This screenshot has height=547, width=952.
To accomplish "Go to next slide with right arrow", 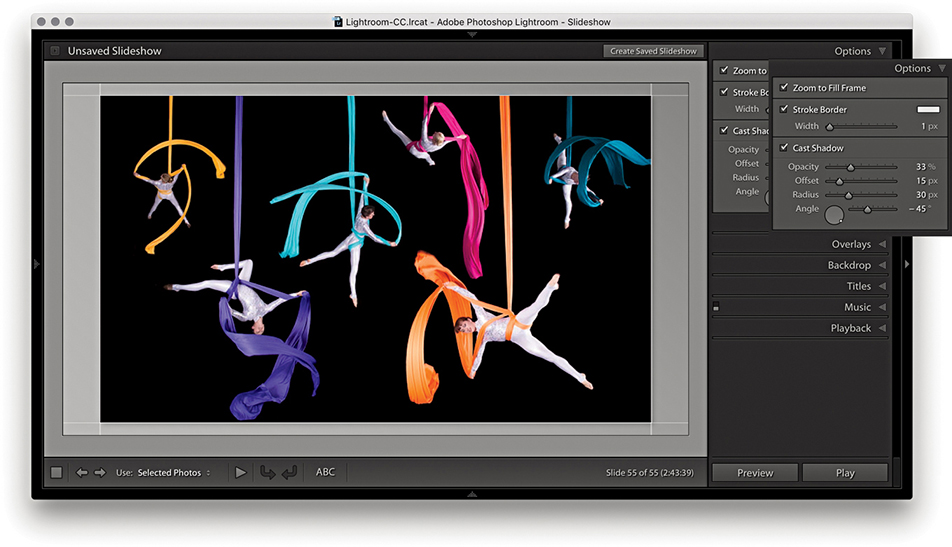I will 100,472.
